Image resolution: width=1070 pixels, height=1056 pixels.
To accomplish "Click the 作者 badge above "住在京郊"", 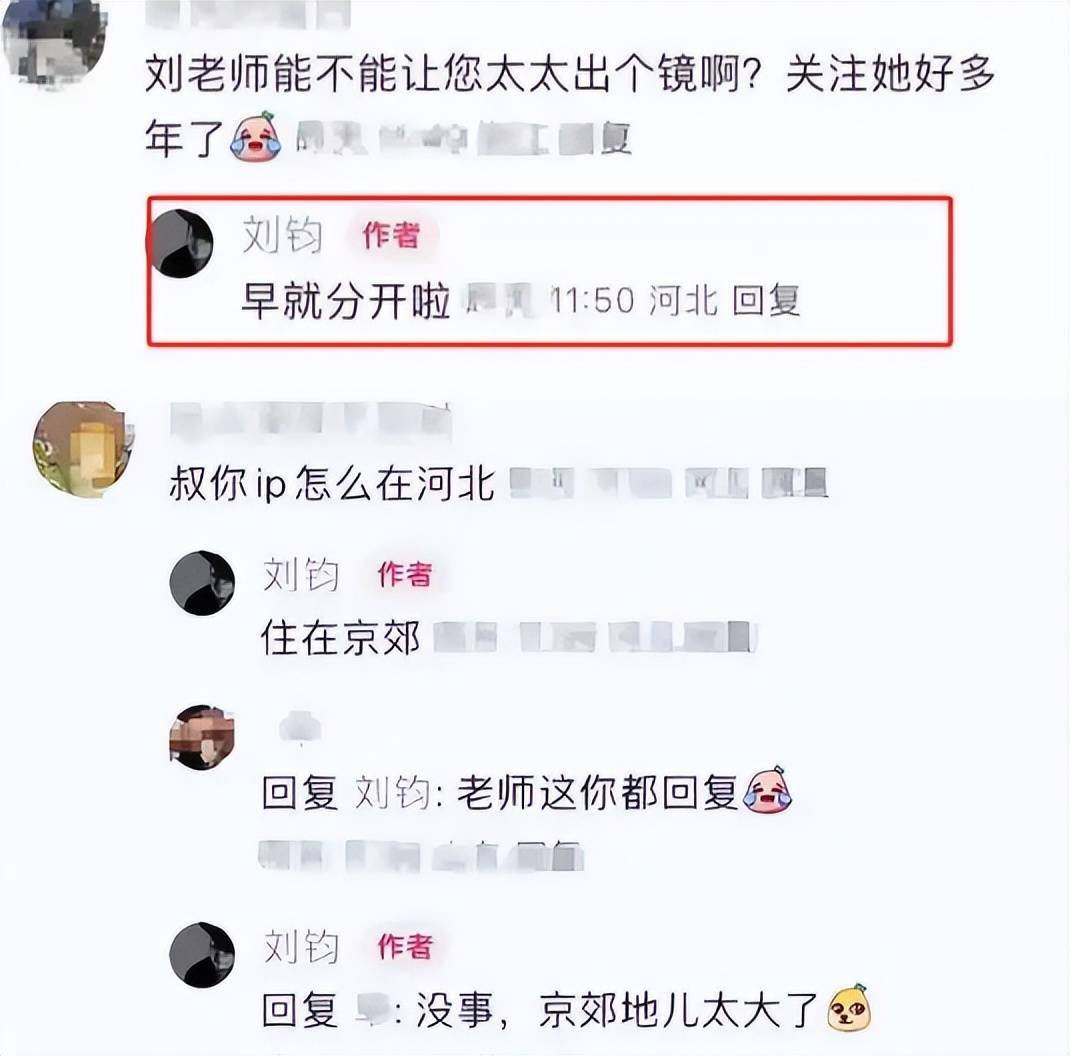I will click(405, 574).
